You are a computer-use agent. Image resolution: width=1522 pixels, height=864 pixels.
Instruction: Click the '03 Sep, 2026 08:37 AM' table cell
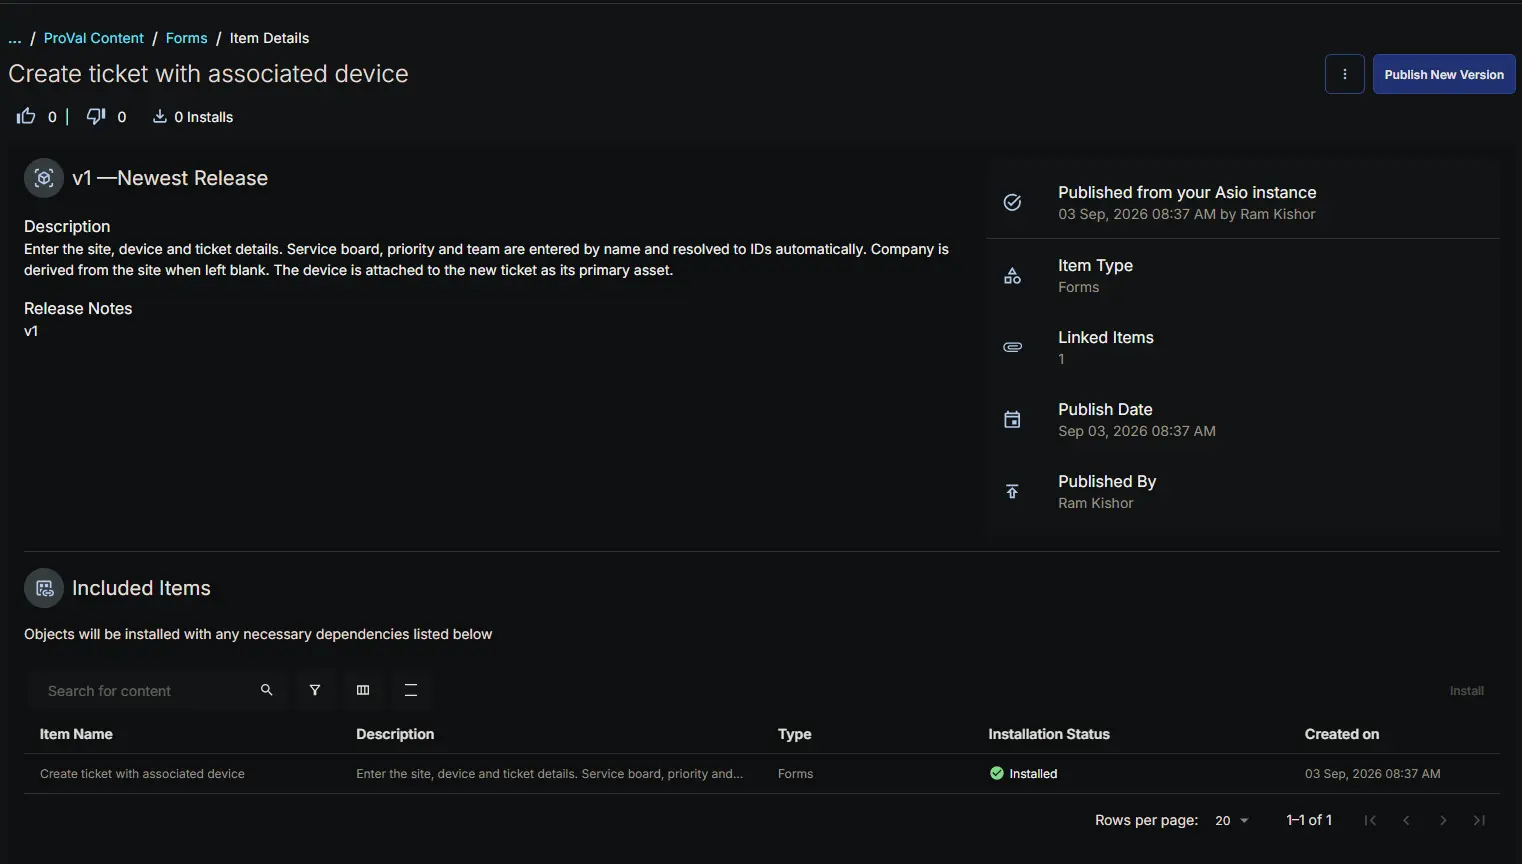click(x=1373, y=774)
